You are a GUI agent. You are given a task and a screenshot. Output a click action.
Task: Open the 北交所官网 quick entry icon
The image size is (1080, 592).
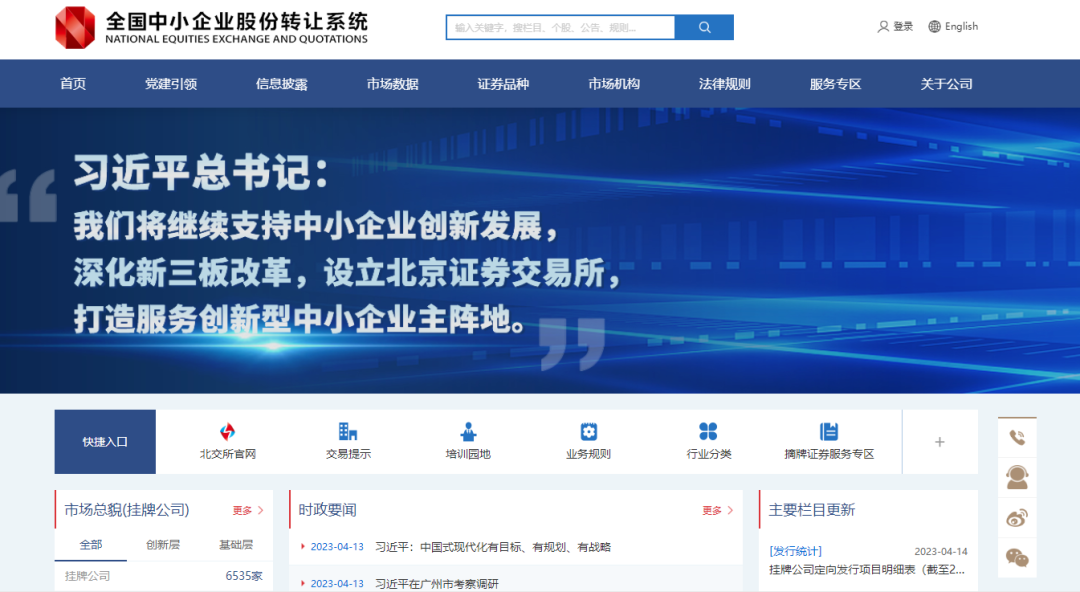point(228,432)
